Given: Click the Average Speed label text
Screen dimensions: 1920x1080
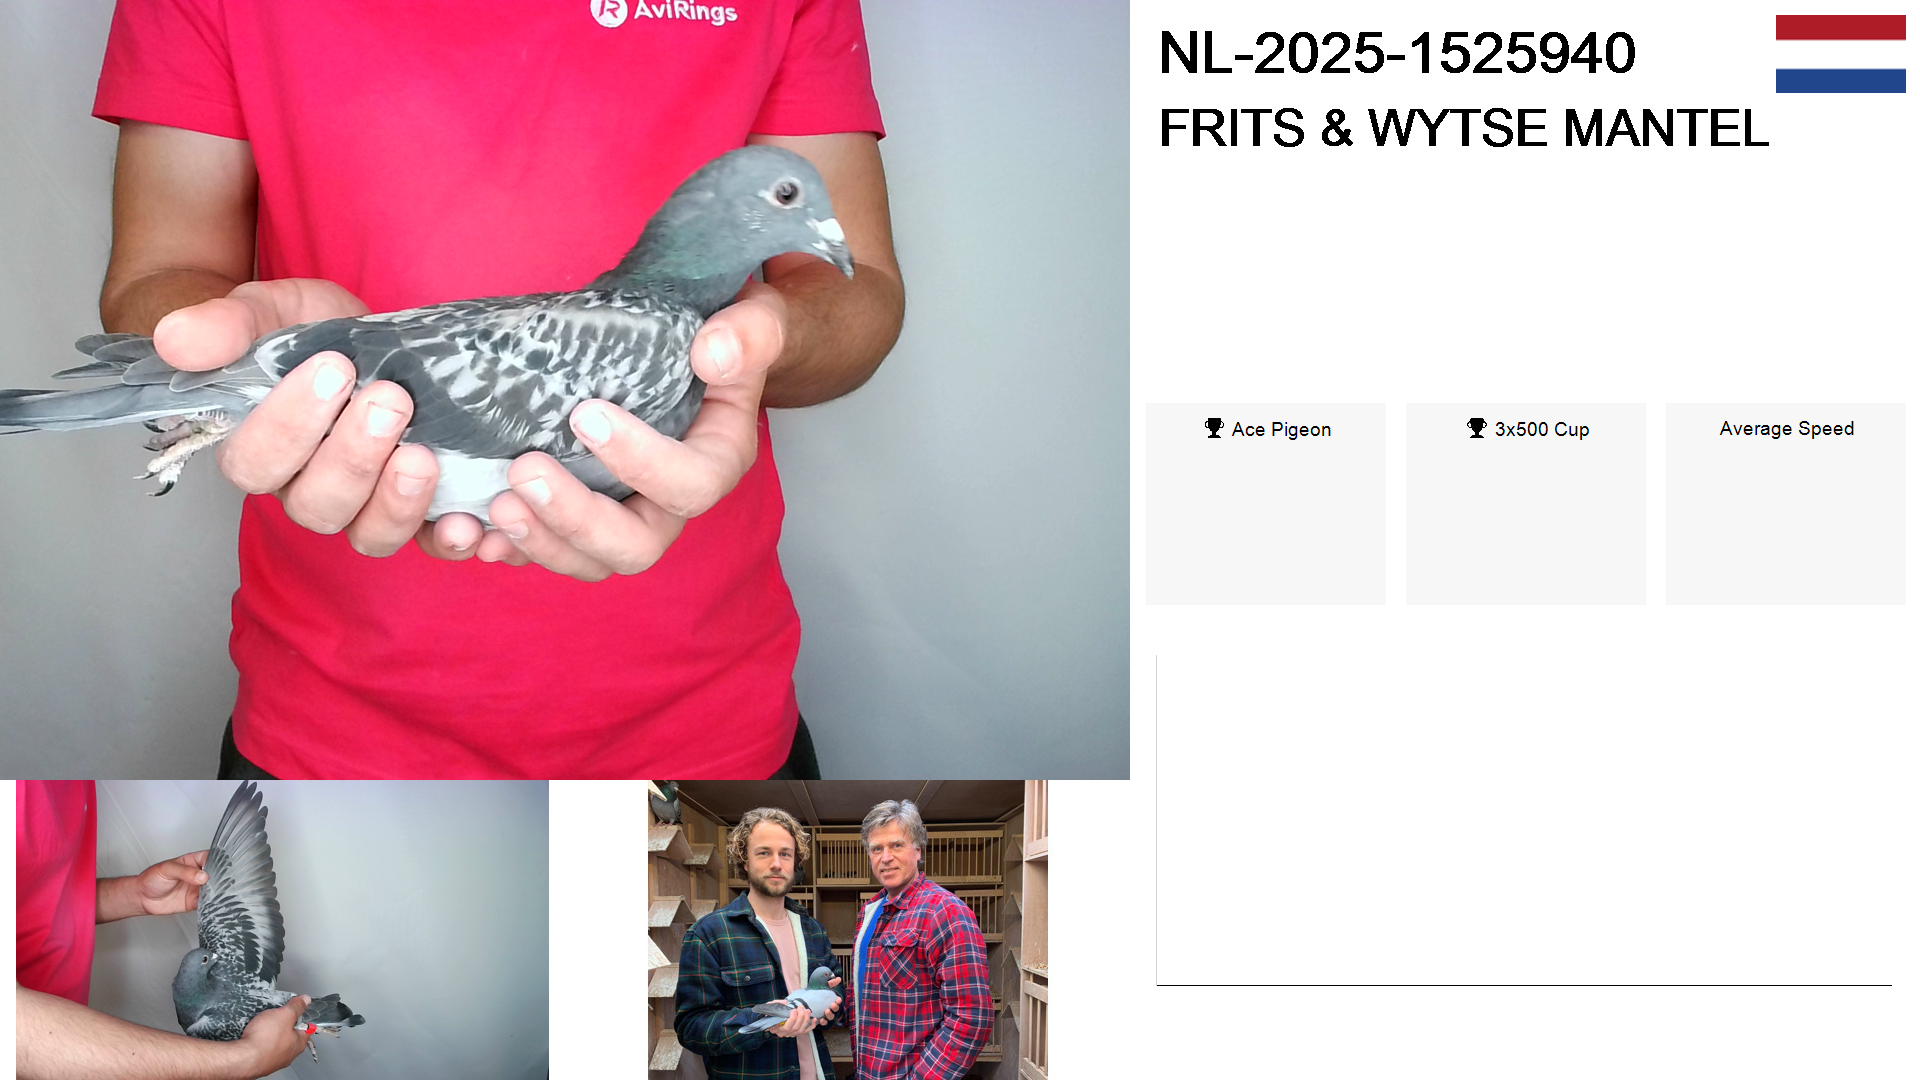Looking at the screenshot, I should pyautogui.click(x=1787, y=428).
